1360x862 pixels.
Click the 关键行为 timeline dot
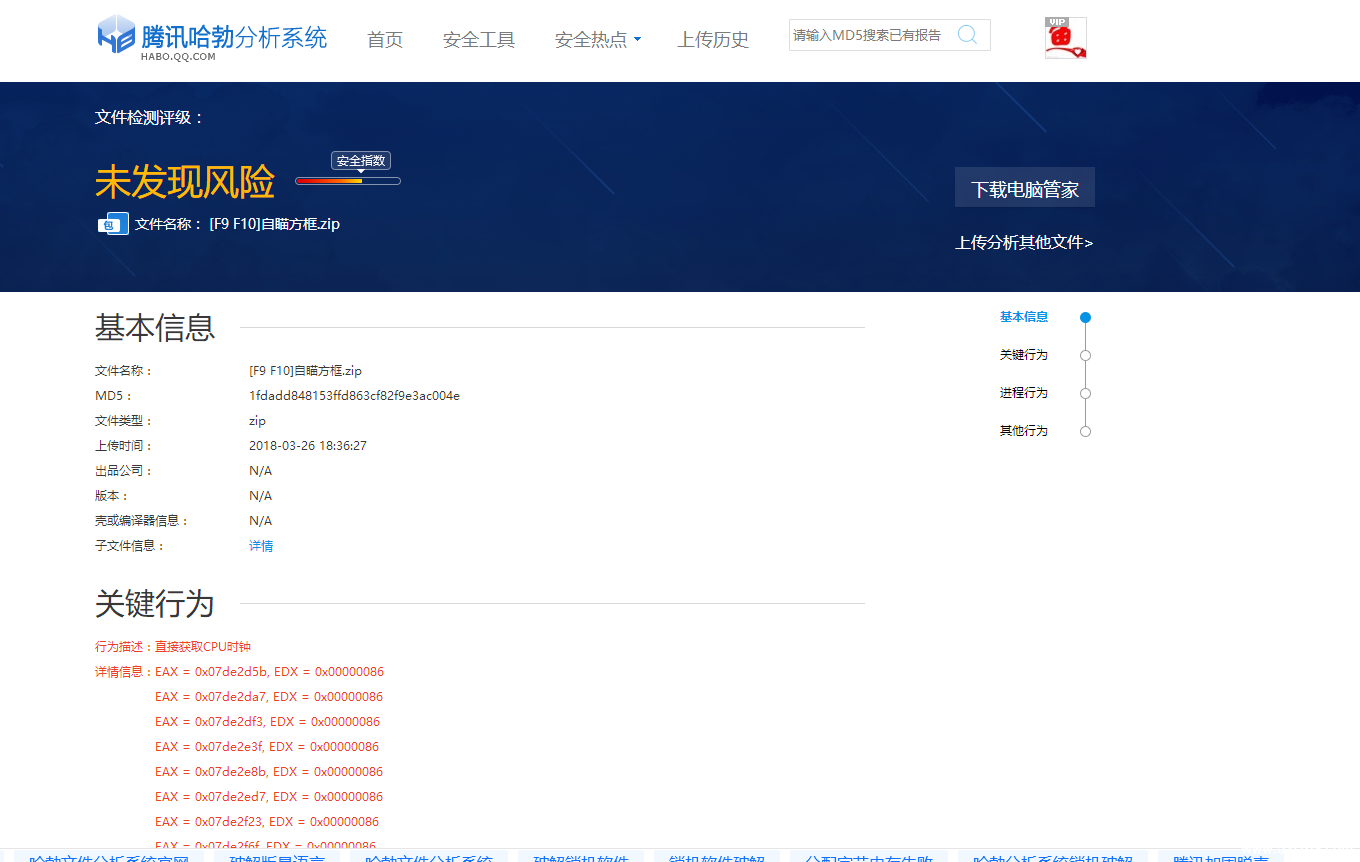point(1086,356)
